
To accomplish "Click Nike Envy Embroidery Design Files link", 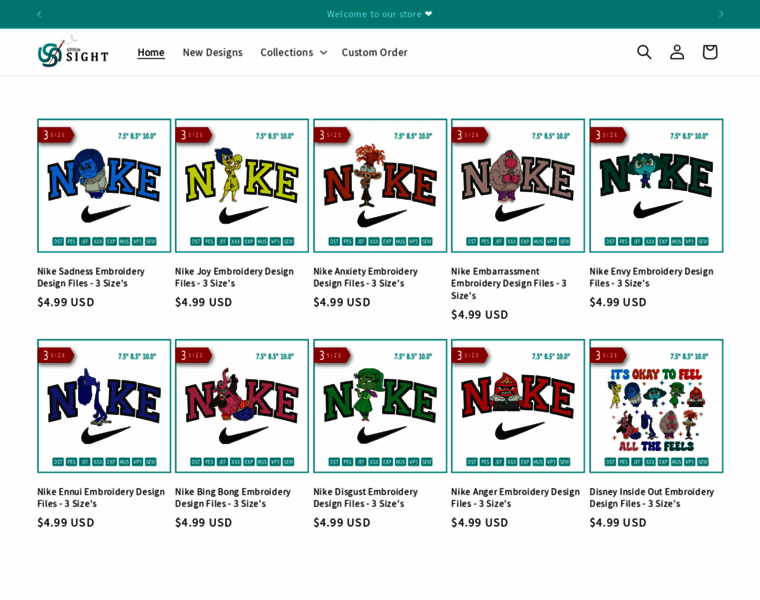I will 651,277.
